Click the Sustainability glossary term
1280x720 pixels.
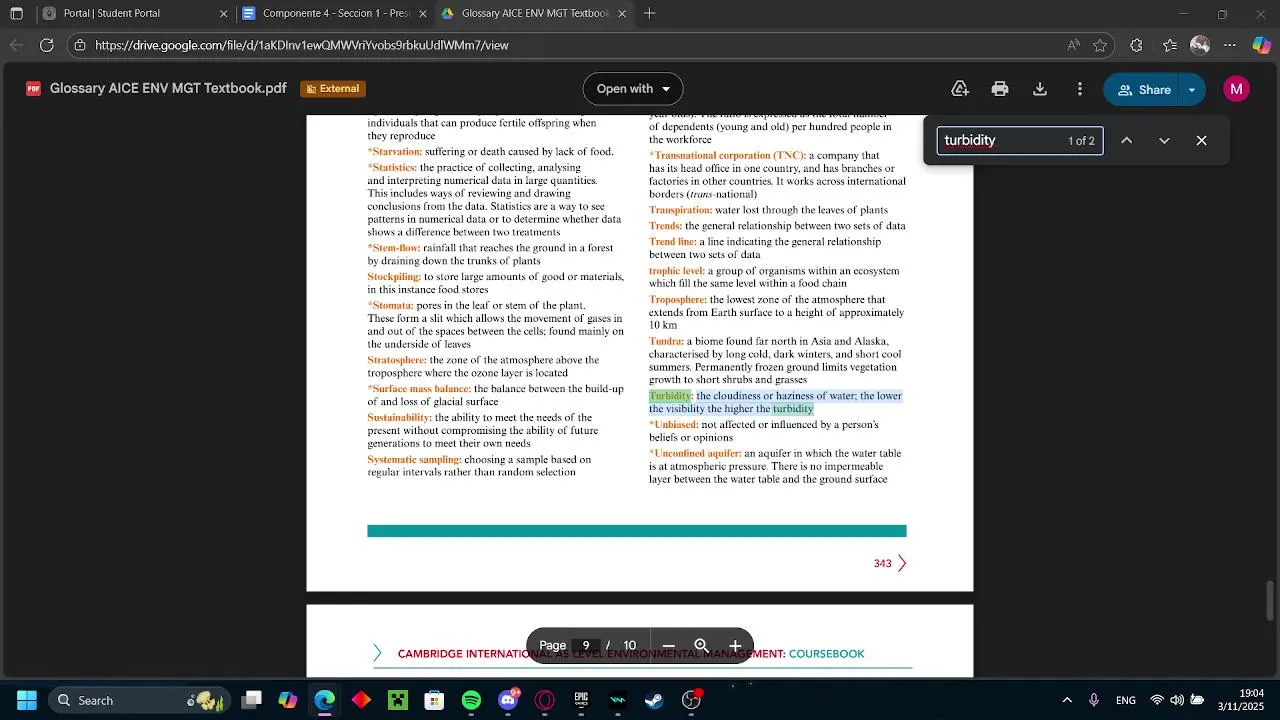400,418
